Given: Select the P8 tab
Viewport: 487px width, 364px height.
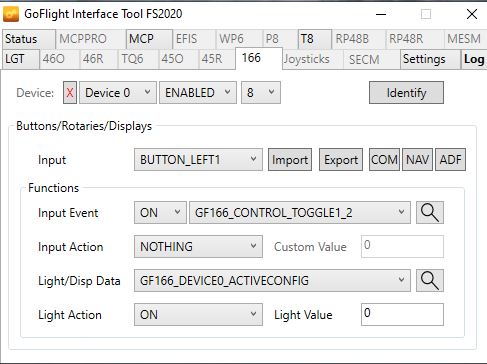Looking at the screenshot, I should [280, 39].
